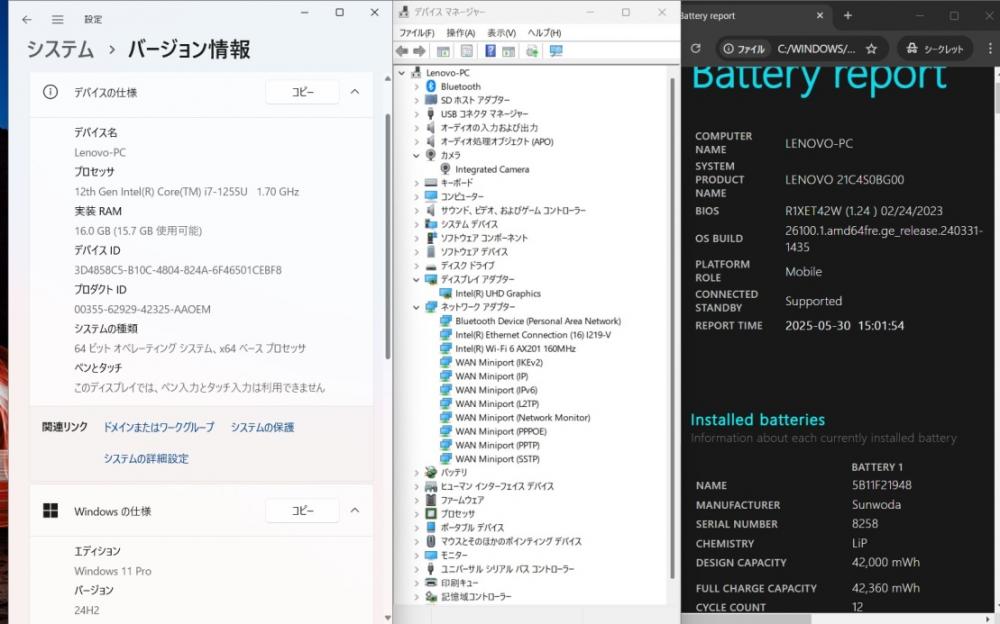Viewport: 1000px width, 624px height.
Task: Collapse the カメラ category
Action: [x=416, y=155]
